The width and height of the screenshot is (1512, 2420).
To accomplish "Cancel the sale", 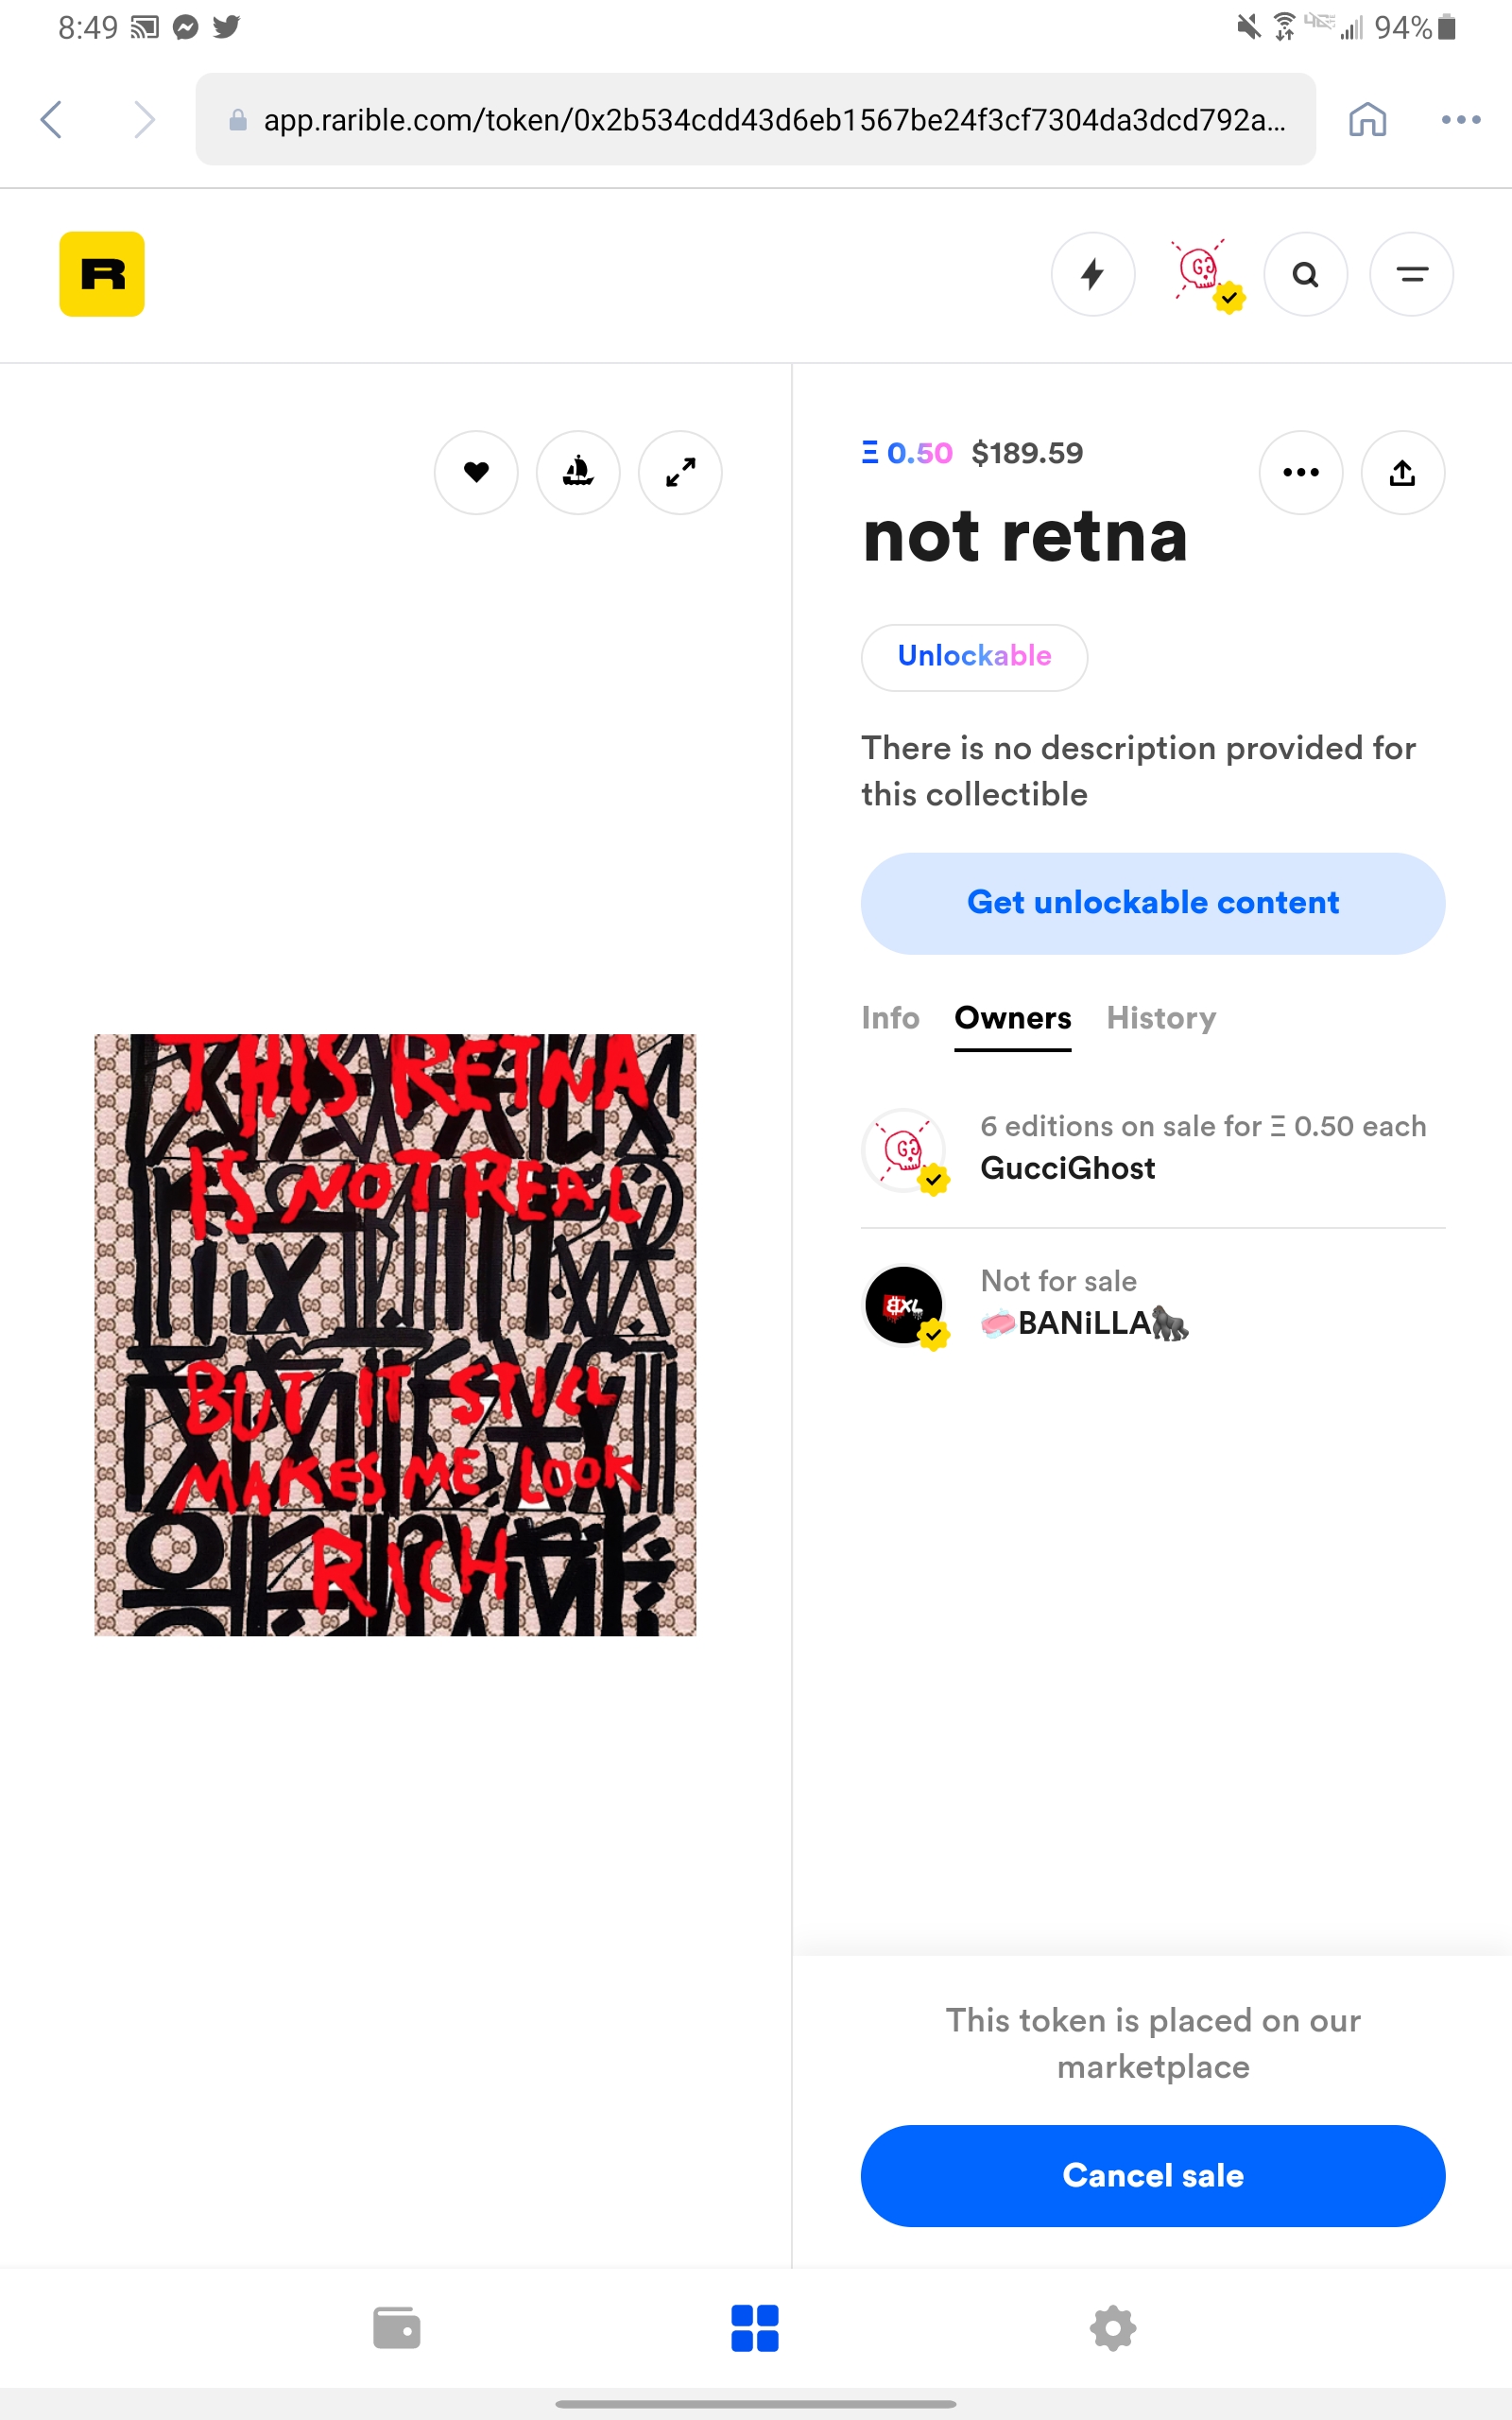I will click(x=1153, y=2175).
